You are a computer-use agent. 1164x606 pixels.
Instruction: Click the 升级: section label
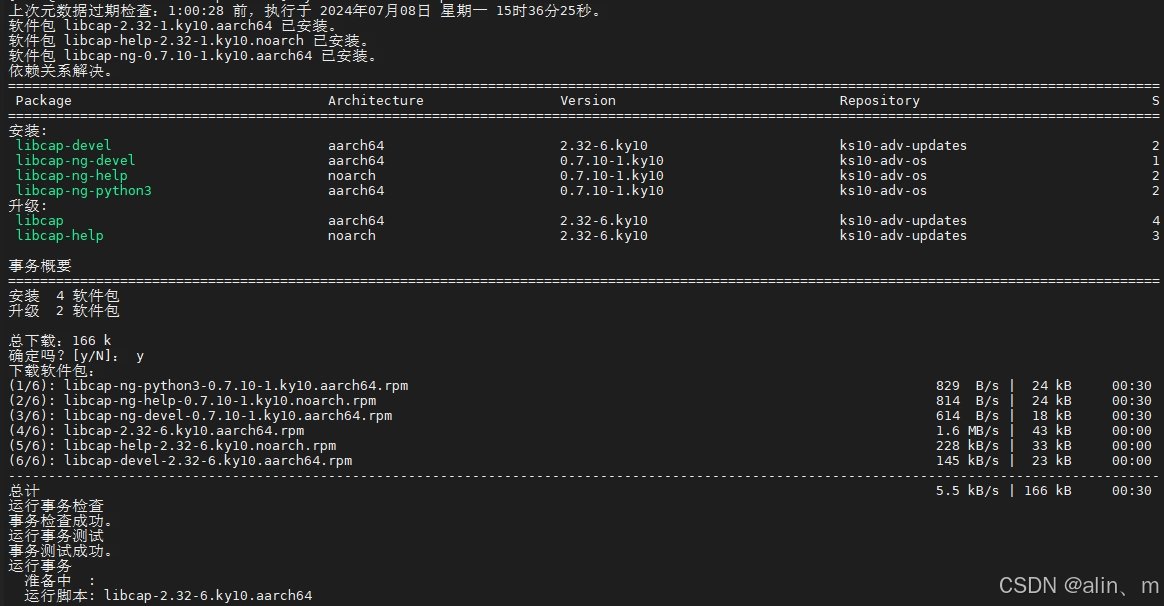click(28, 205)
